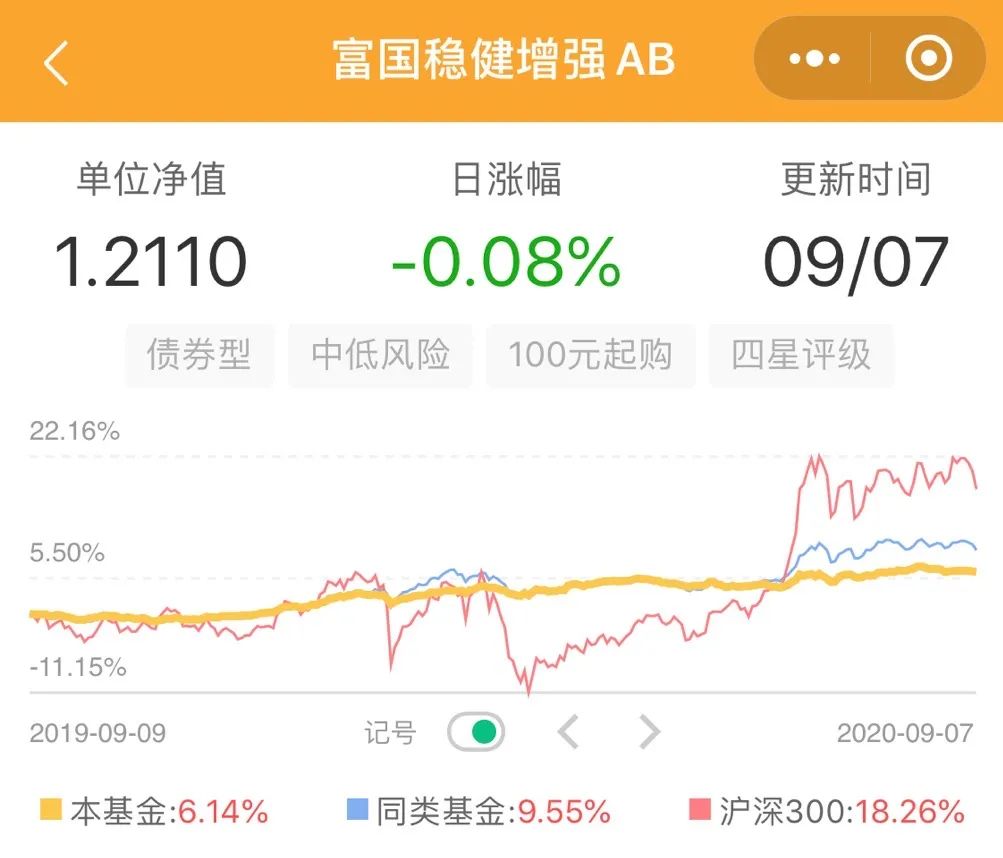Toggle the 记号 marker switch
The height and width of the screenshot is (858, 1003).
(x=476, y=731)
